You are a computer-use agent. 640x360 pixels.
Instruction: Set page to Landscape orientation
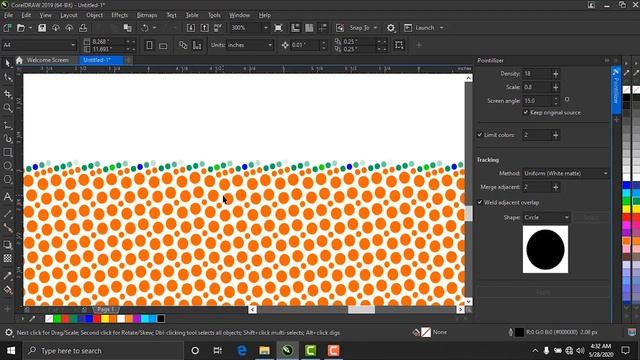coord(163,45)
